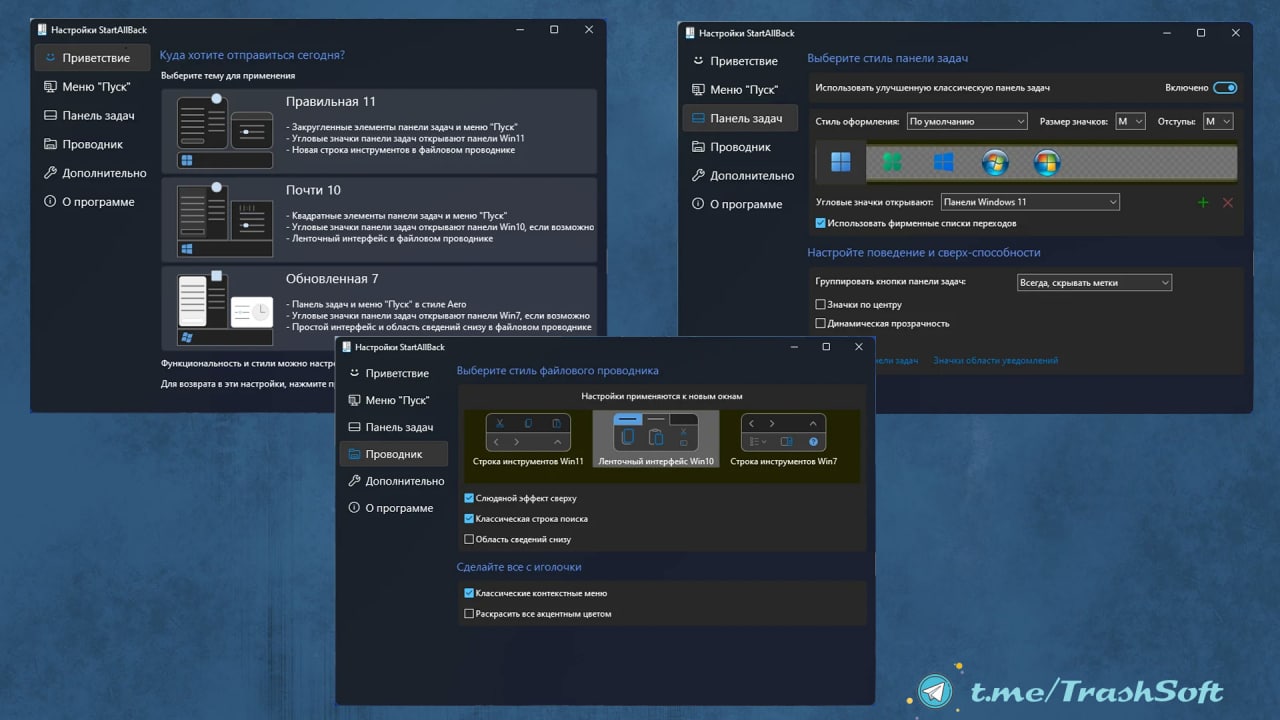
Task: Apply the Правильная 11 theme card
Action: point(378,130)
